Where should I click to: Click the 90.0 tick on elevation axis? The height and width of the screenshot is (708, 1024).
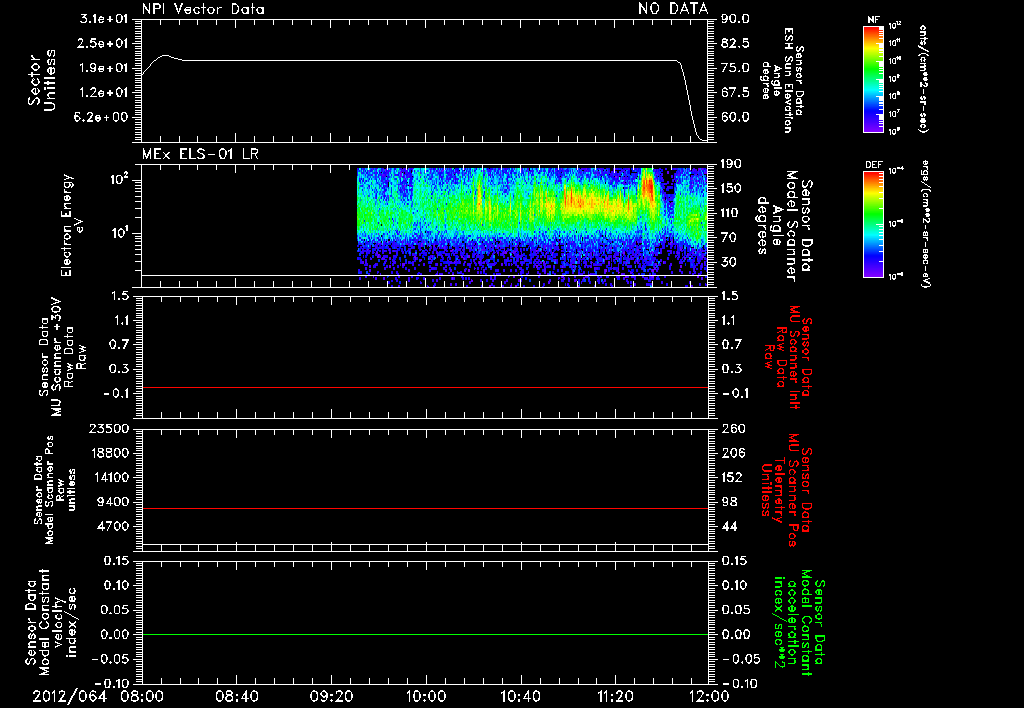point(735,19)
